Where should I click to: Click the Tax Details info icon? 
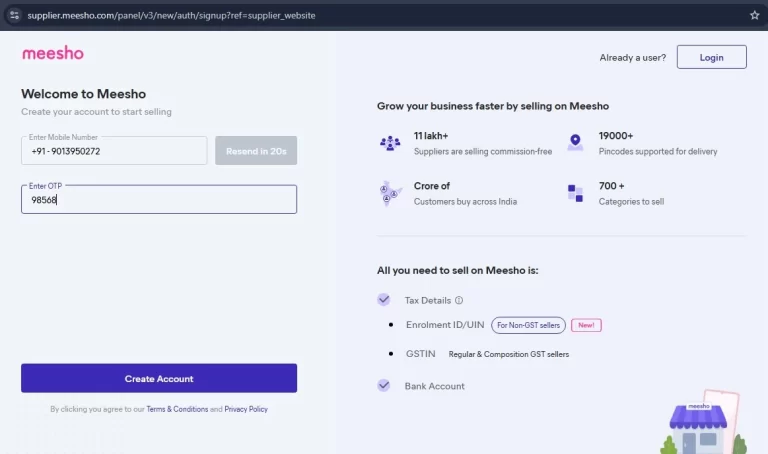[x=459, y=300]
